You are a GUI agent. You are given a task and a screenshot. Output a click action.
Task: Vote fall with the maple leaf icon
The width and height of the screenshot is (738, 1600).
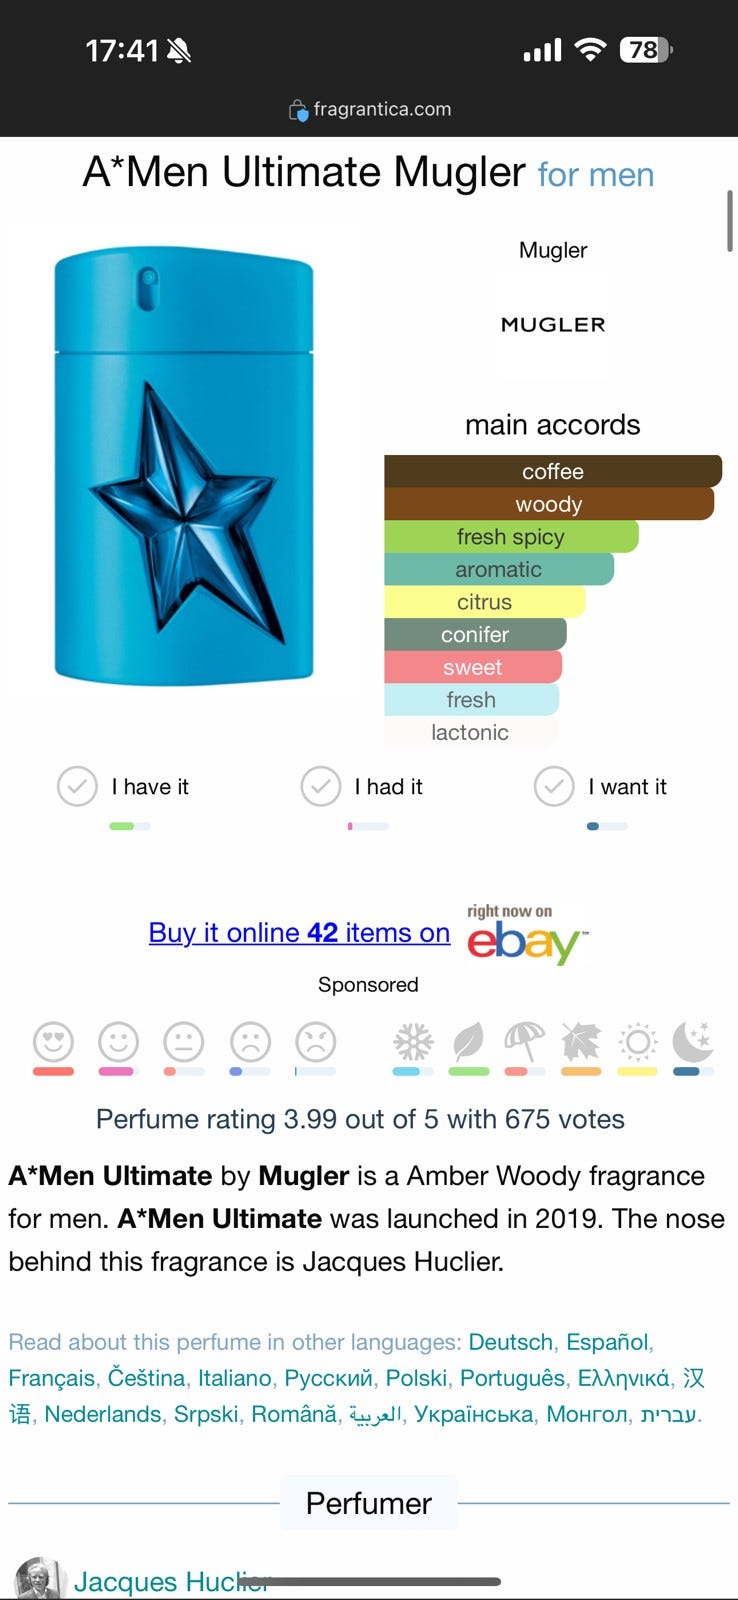click(581, 1043)
